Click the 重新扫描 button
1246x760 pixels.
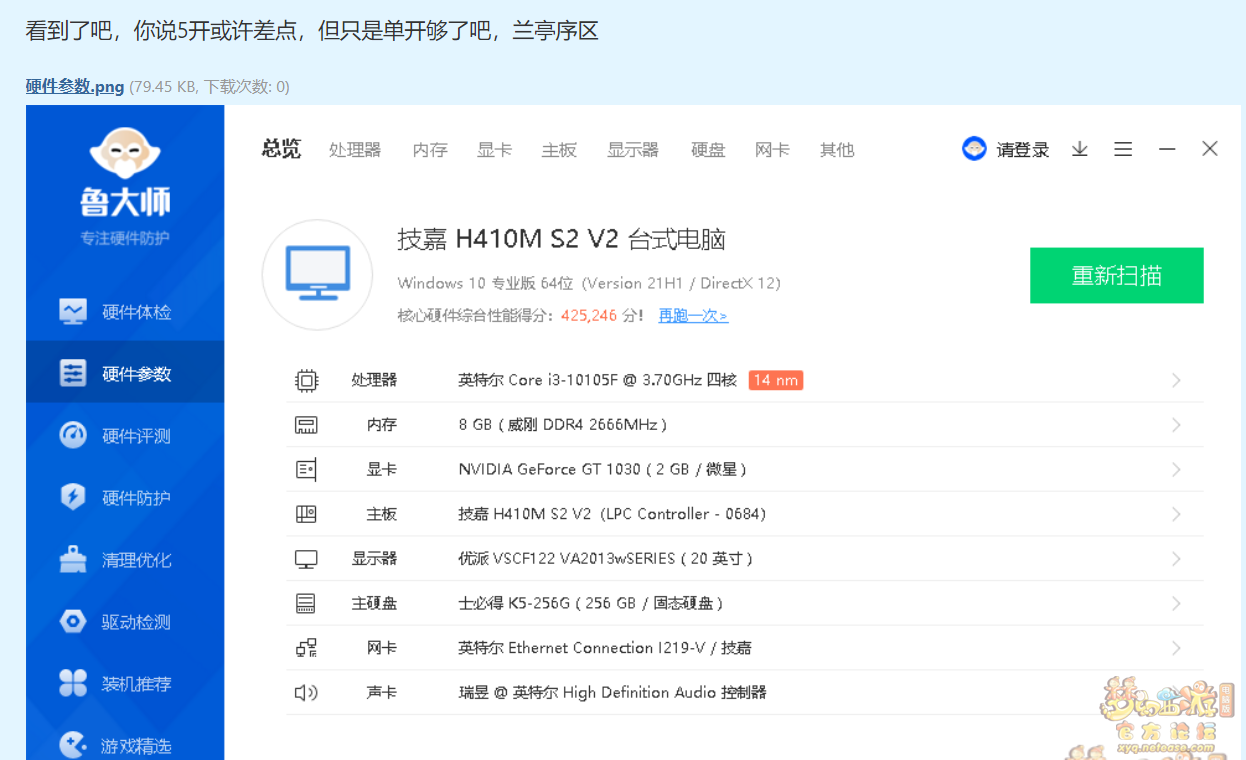(x=1117, y=275)
